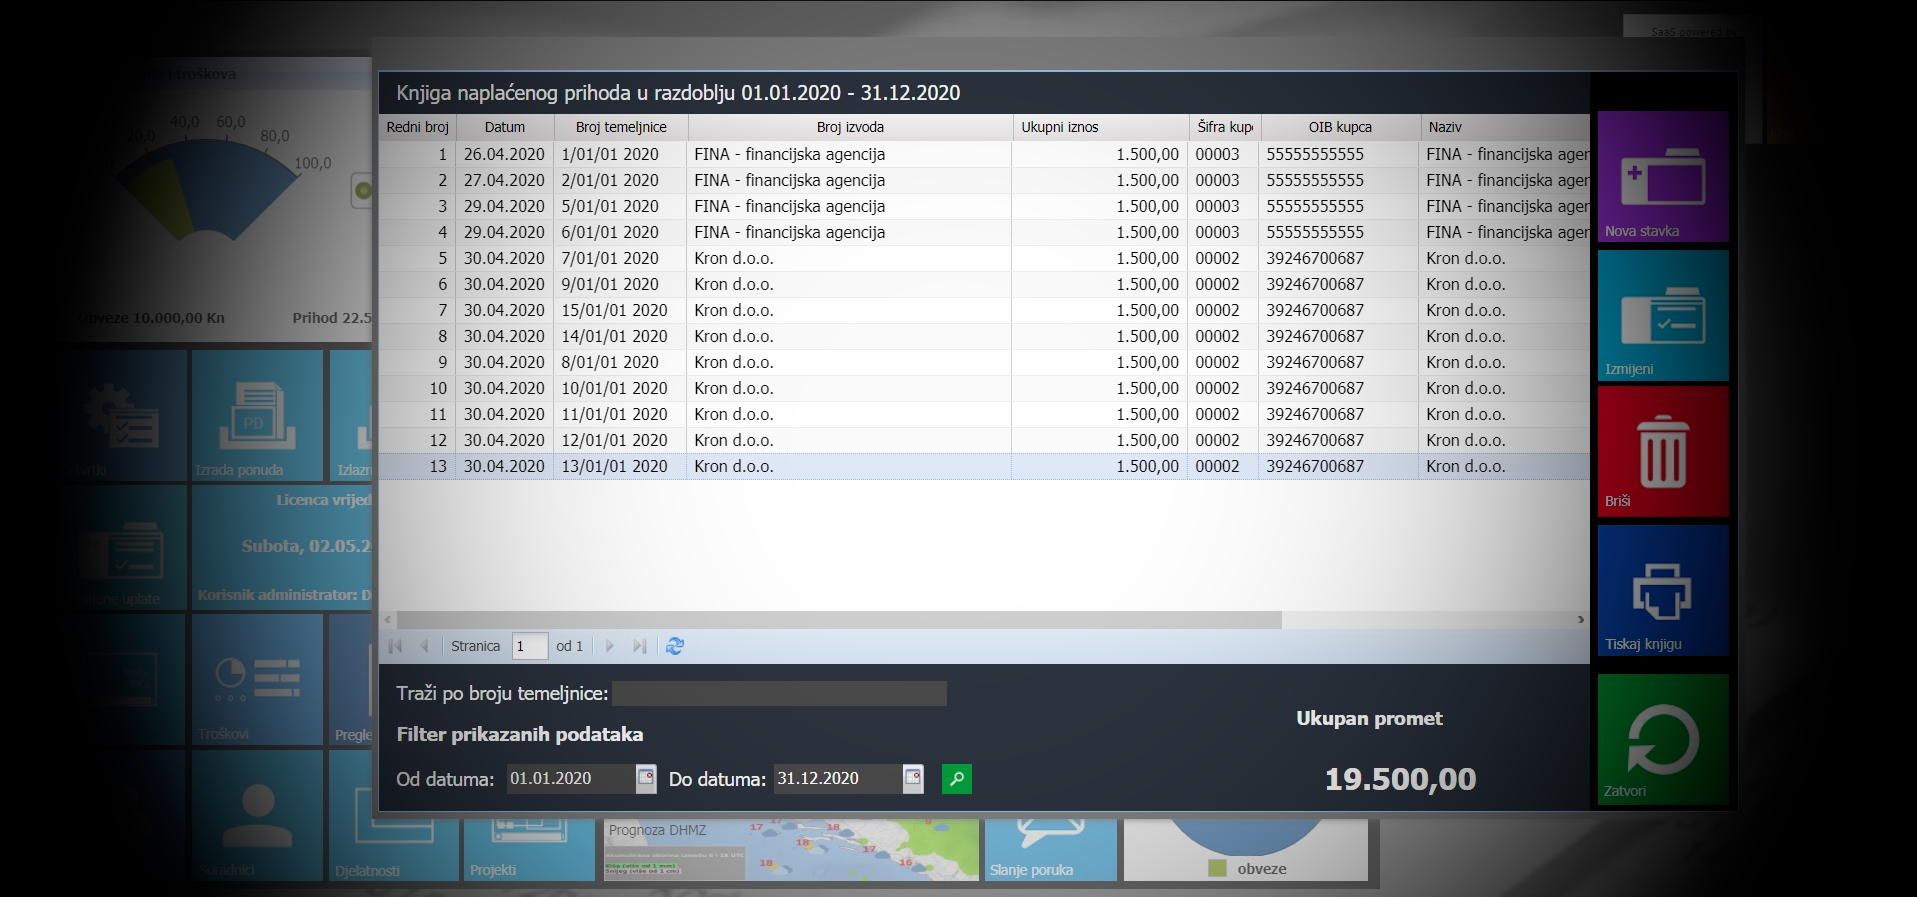Sort by the Šifra kupca column header

pyautogui.click(x=1225, y=127)
